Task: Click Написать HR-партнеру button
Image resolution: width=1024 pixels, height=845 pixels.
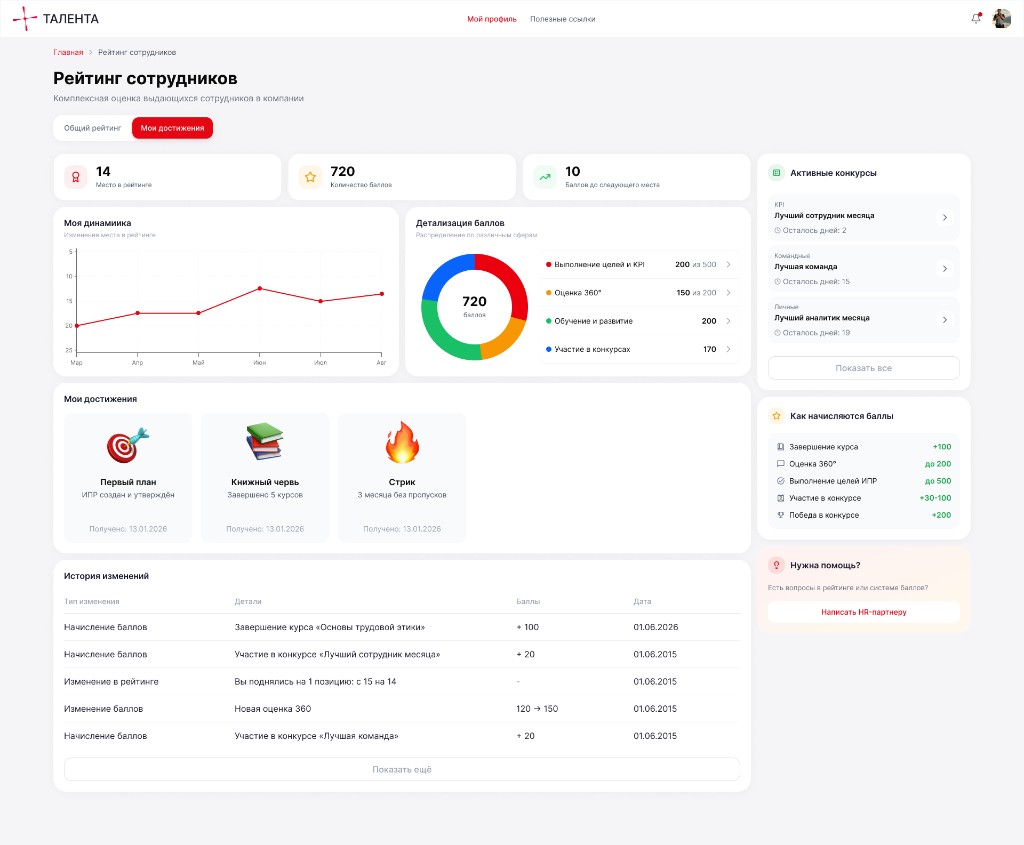Action: click(863, 612)
